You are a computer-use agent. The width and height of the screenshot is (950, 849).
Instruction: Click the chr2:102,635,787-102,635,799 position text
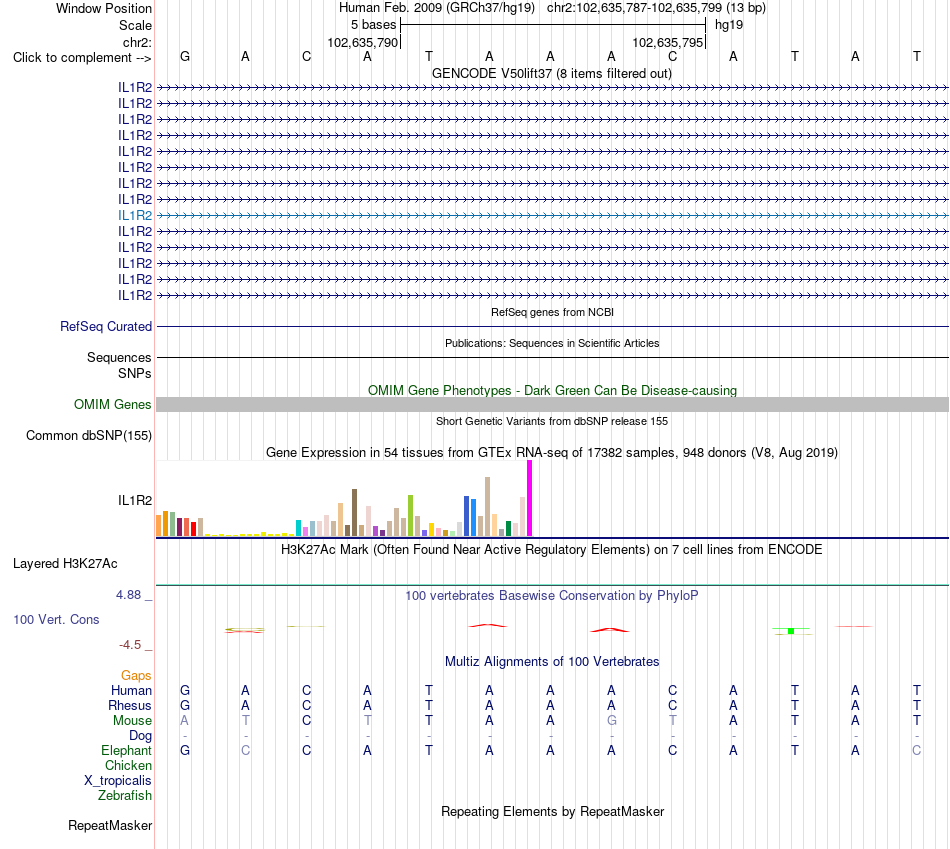(656, 8)
